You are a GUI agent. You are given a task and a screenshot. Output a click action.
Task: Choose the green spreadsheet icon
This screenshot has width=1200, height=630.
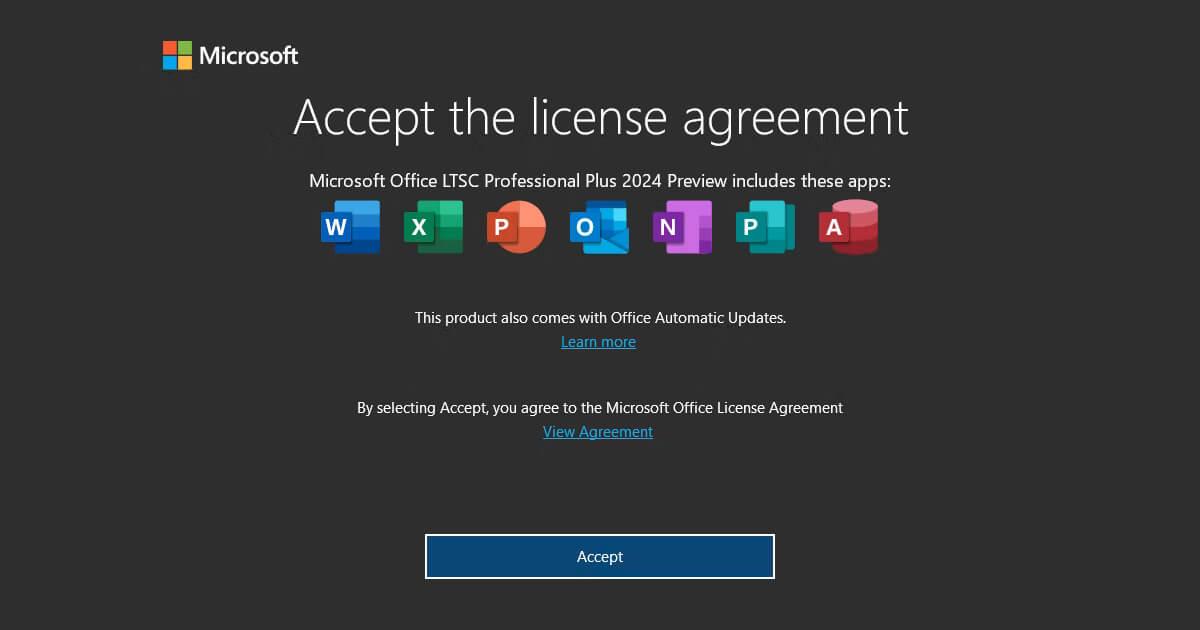click(x=433, y=227)
